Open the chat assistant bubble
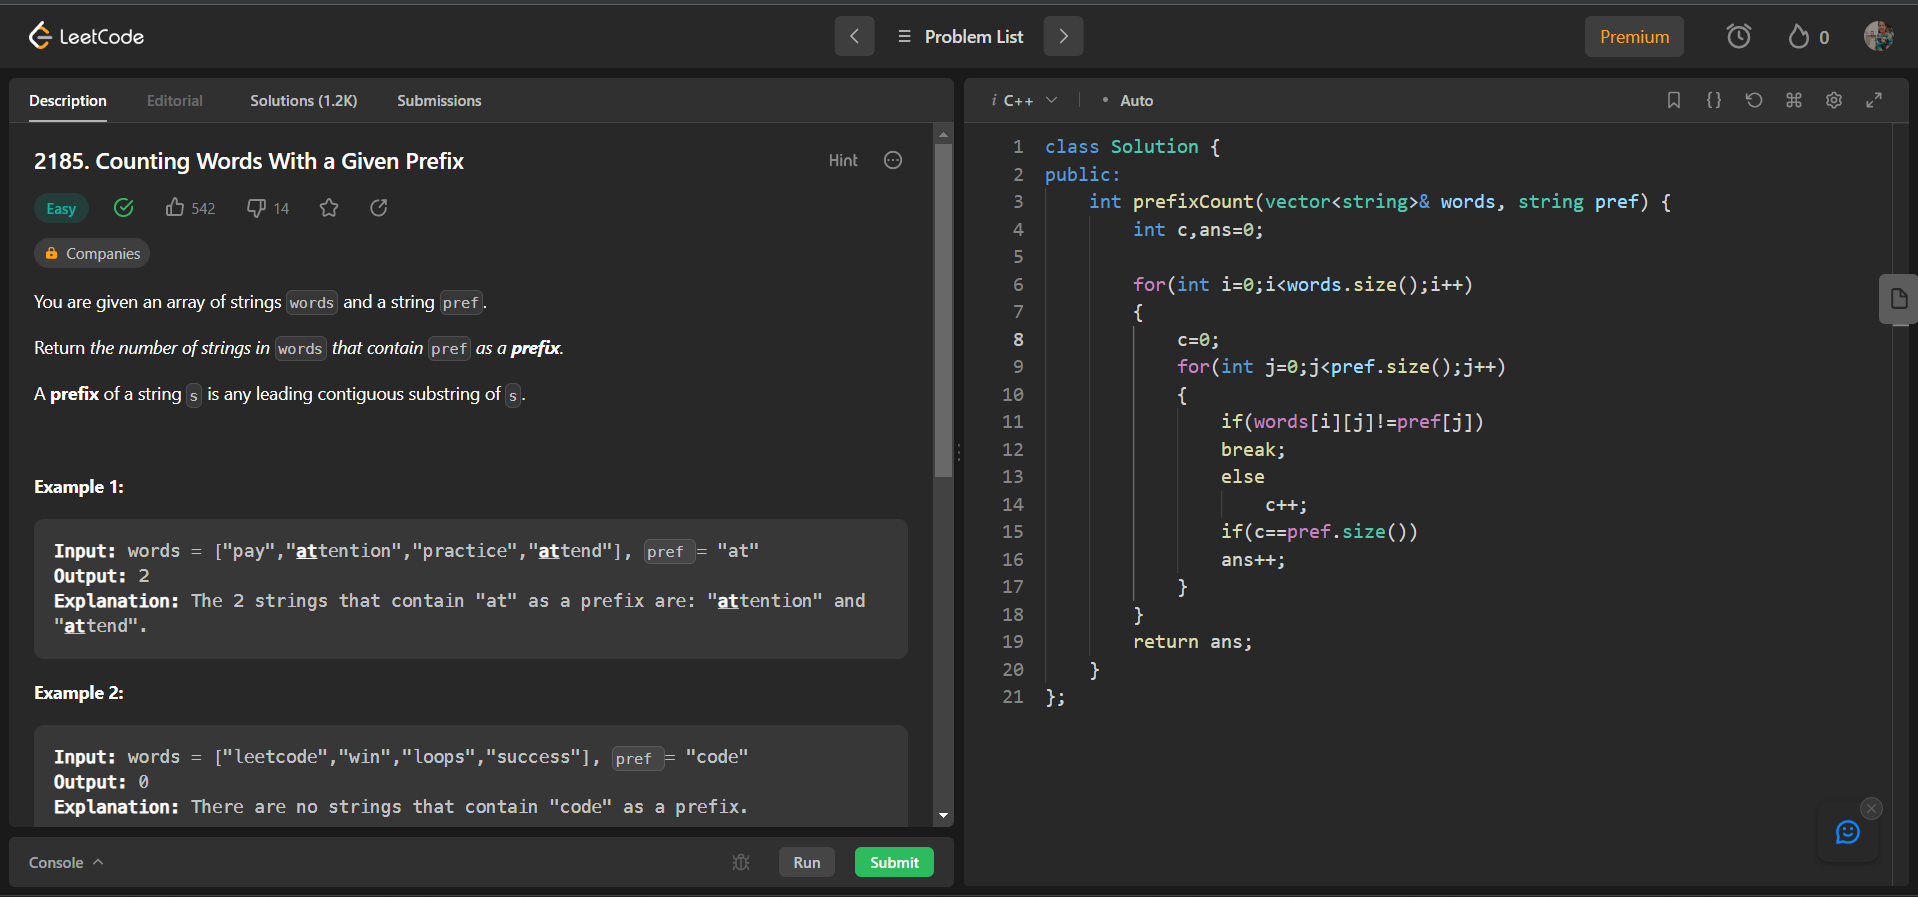 click(x=1847, y=832)
